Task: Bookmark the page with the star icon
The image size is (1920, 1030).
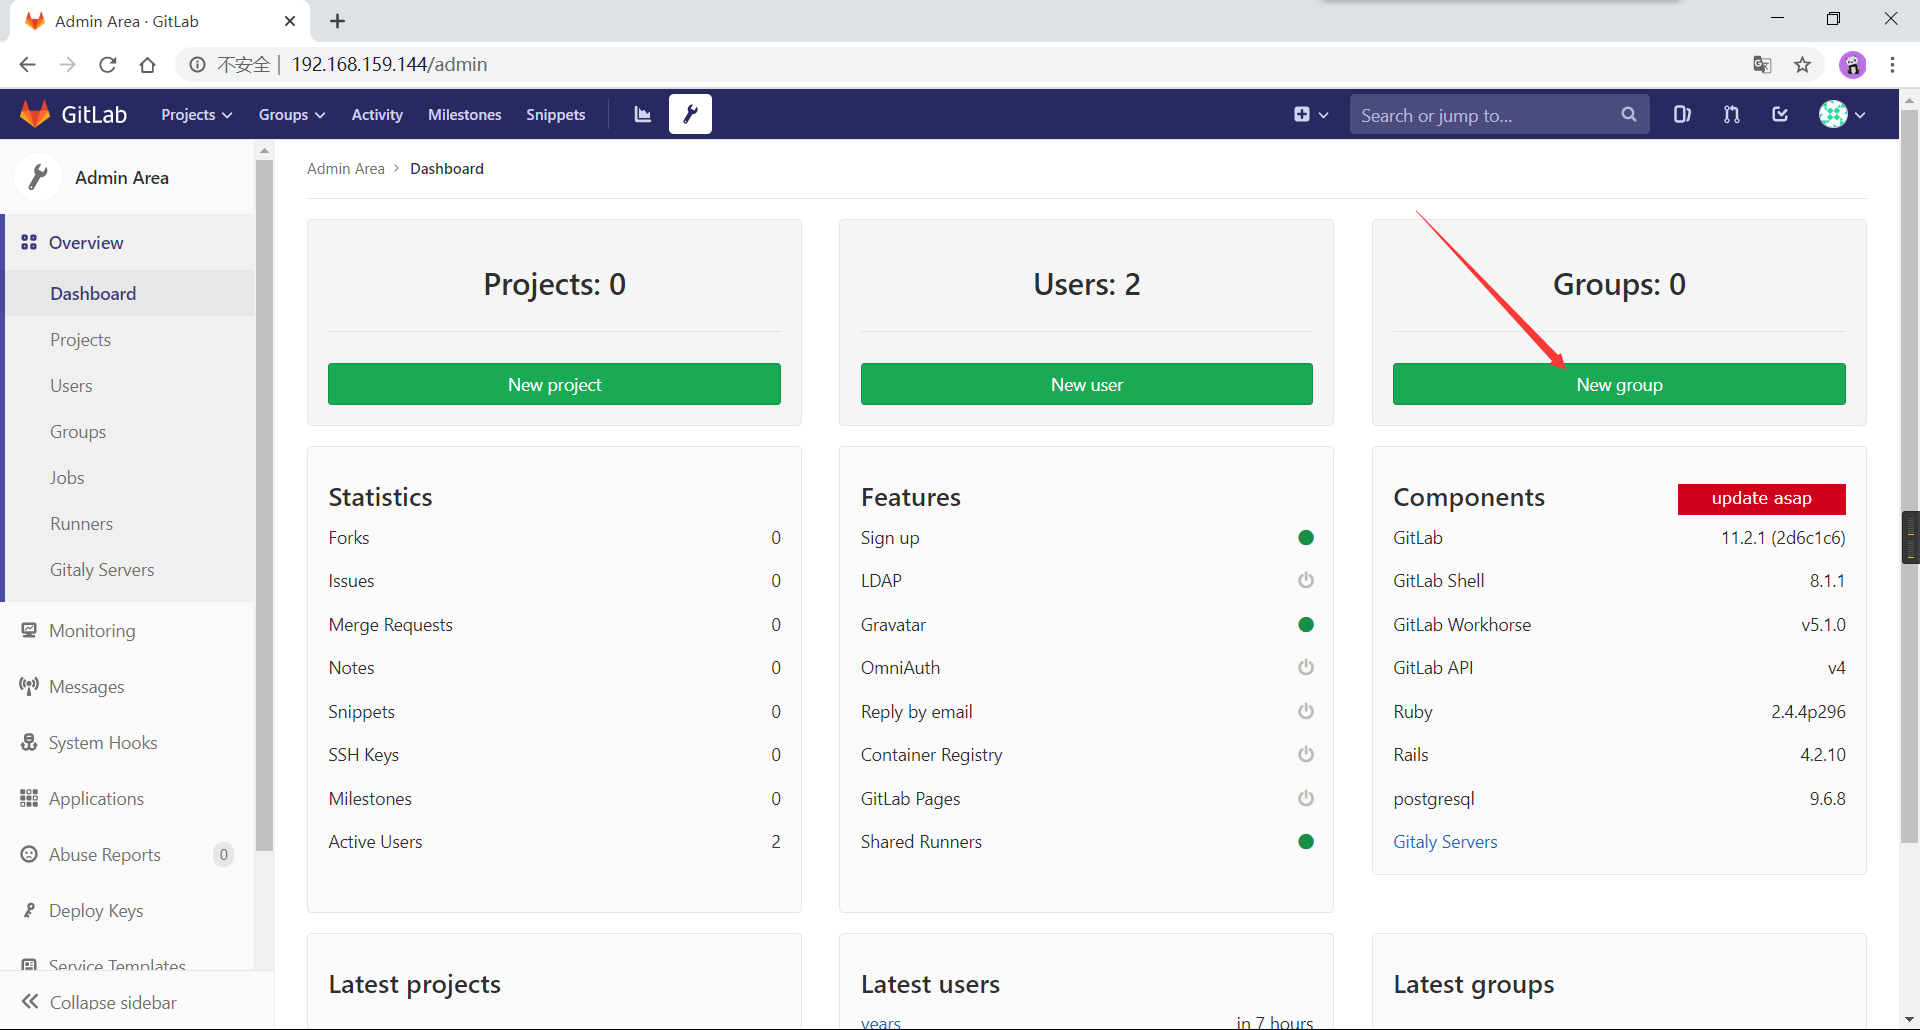Action: click(x=1802, y=64)
